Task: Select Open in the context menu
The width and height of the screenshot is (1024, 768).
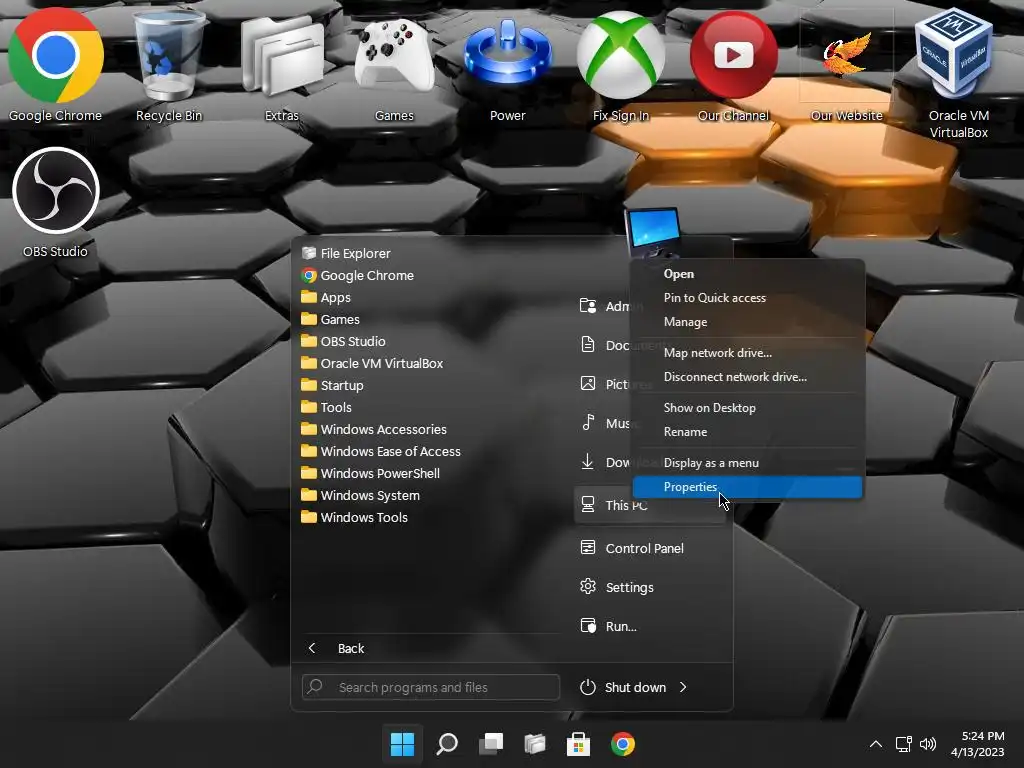Action: [747, 274]
